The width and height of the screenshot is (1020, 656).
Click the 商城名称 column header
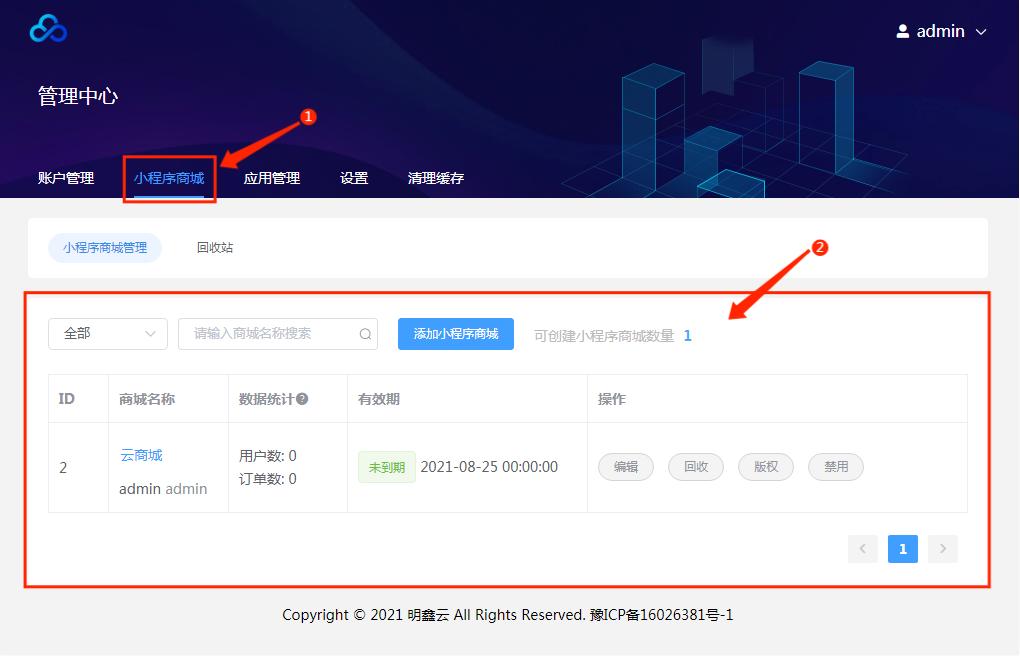147,399
